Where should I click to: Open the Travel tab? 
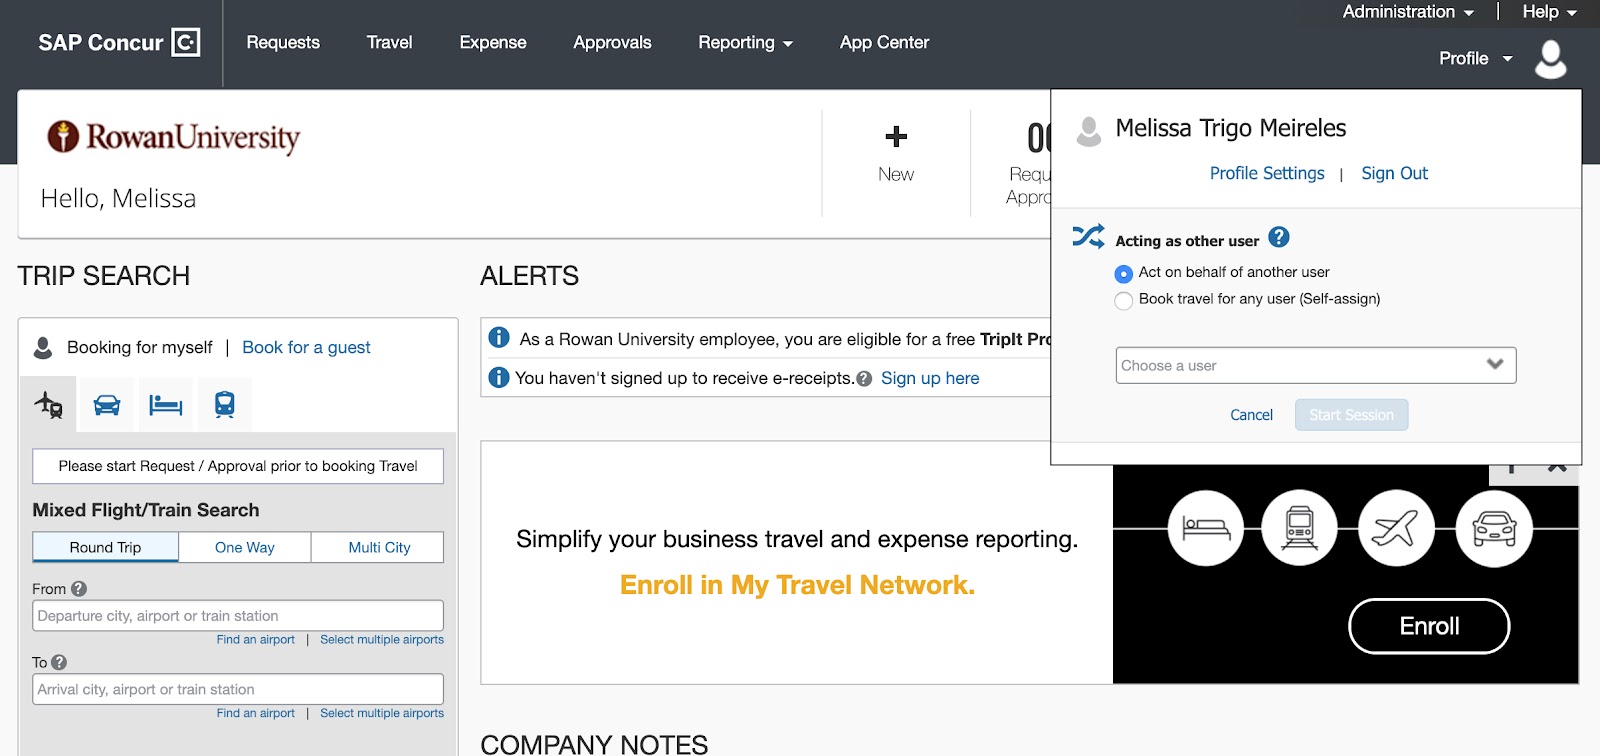389,42
